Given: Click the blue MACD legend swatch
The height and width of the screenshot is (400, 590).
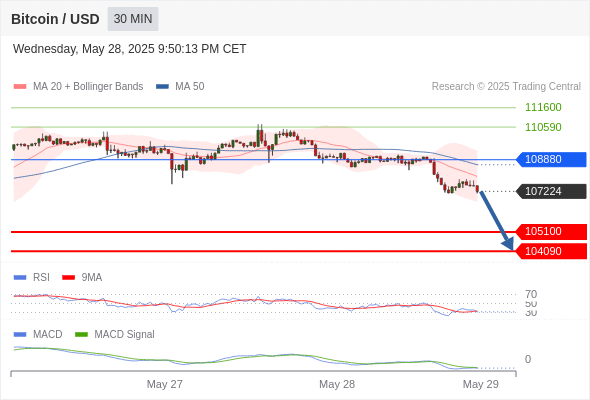Looking at the screenshot, I should (x=20, y=335).
